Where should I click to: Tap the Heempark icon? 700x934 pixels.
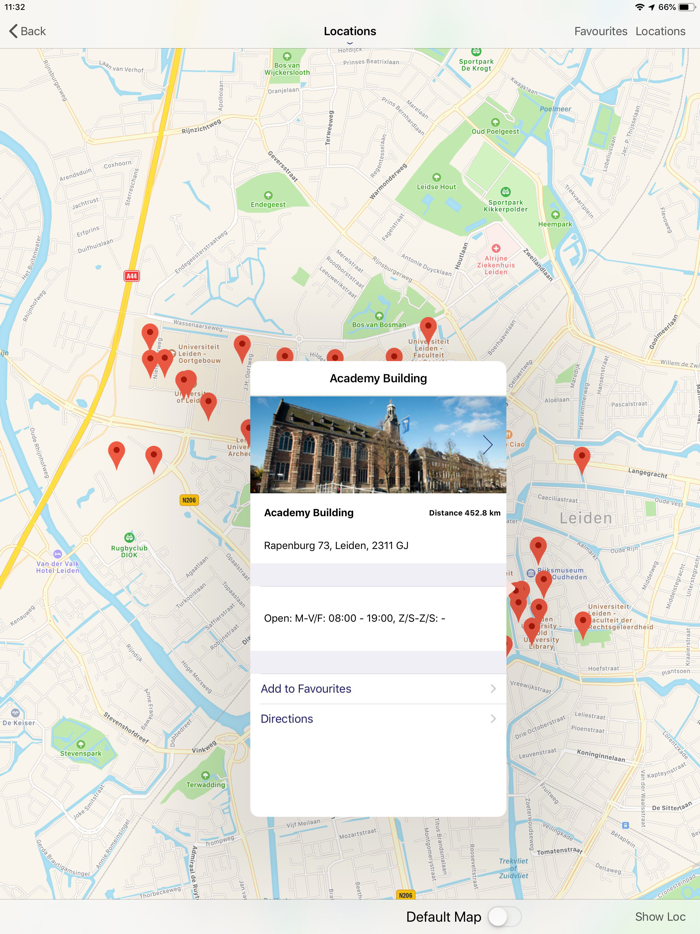click(x=555, y=215)
